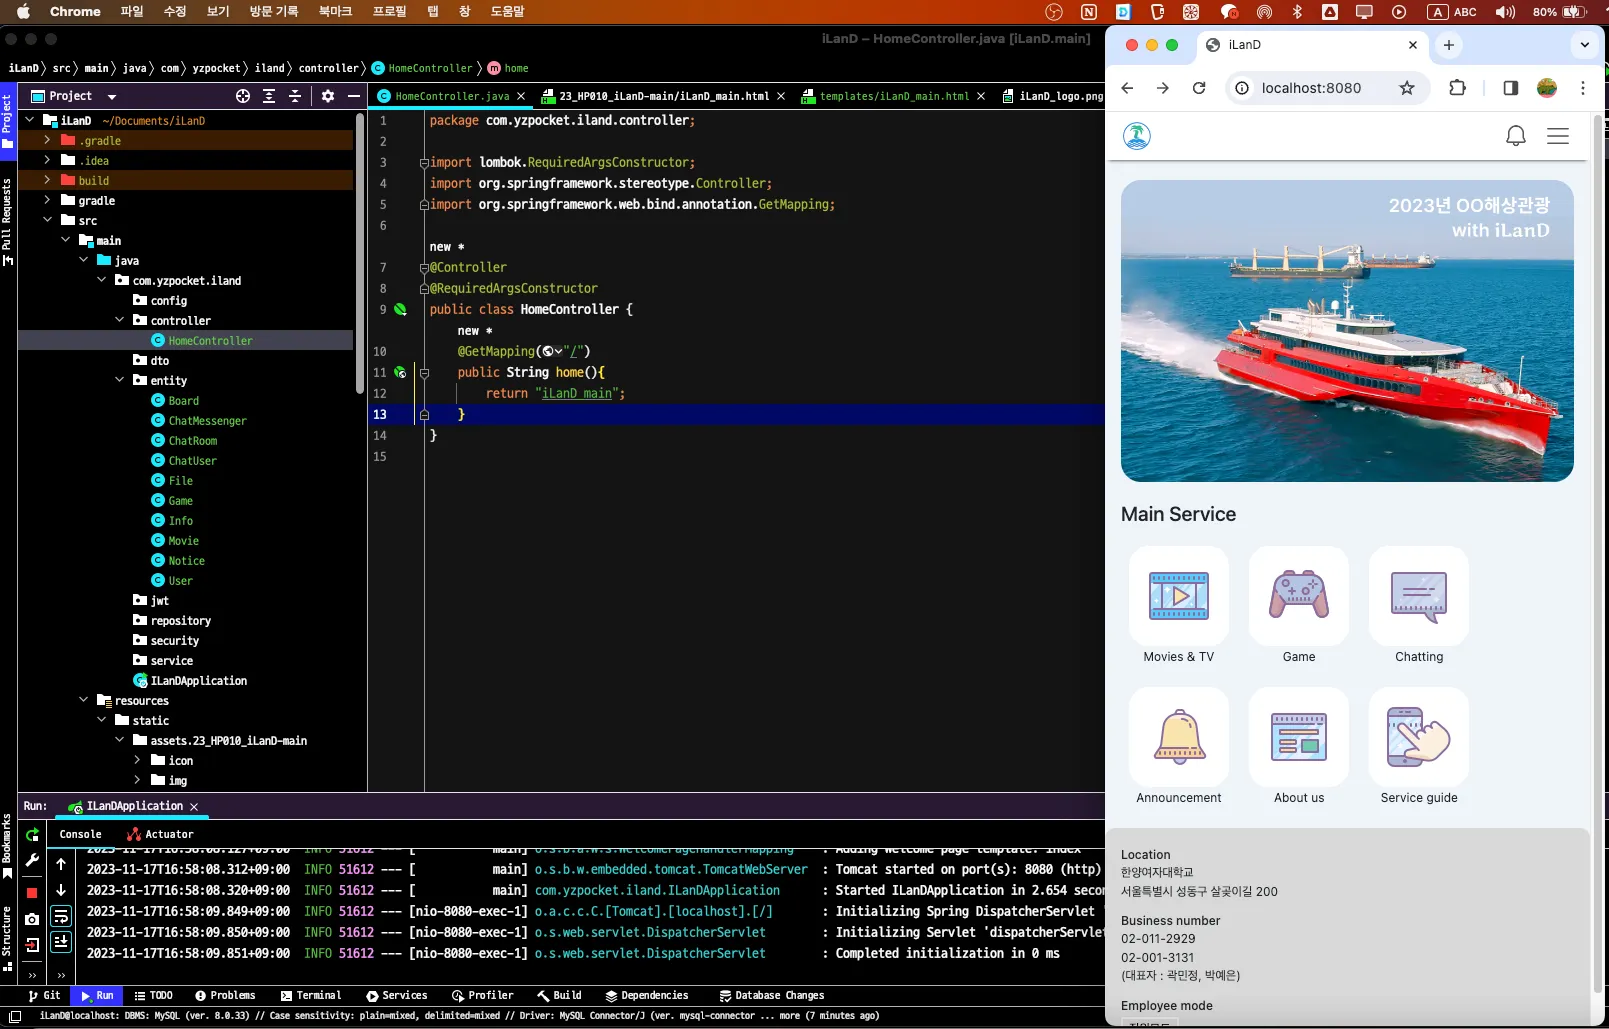This screenshot has width=1609, height=1029.
Task: Switch to templates/iLanD_main.html editor tab
Action: click(893, 96)
